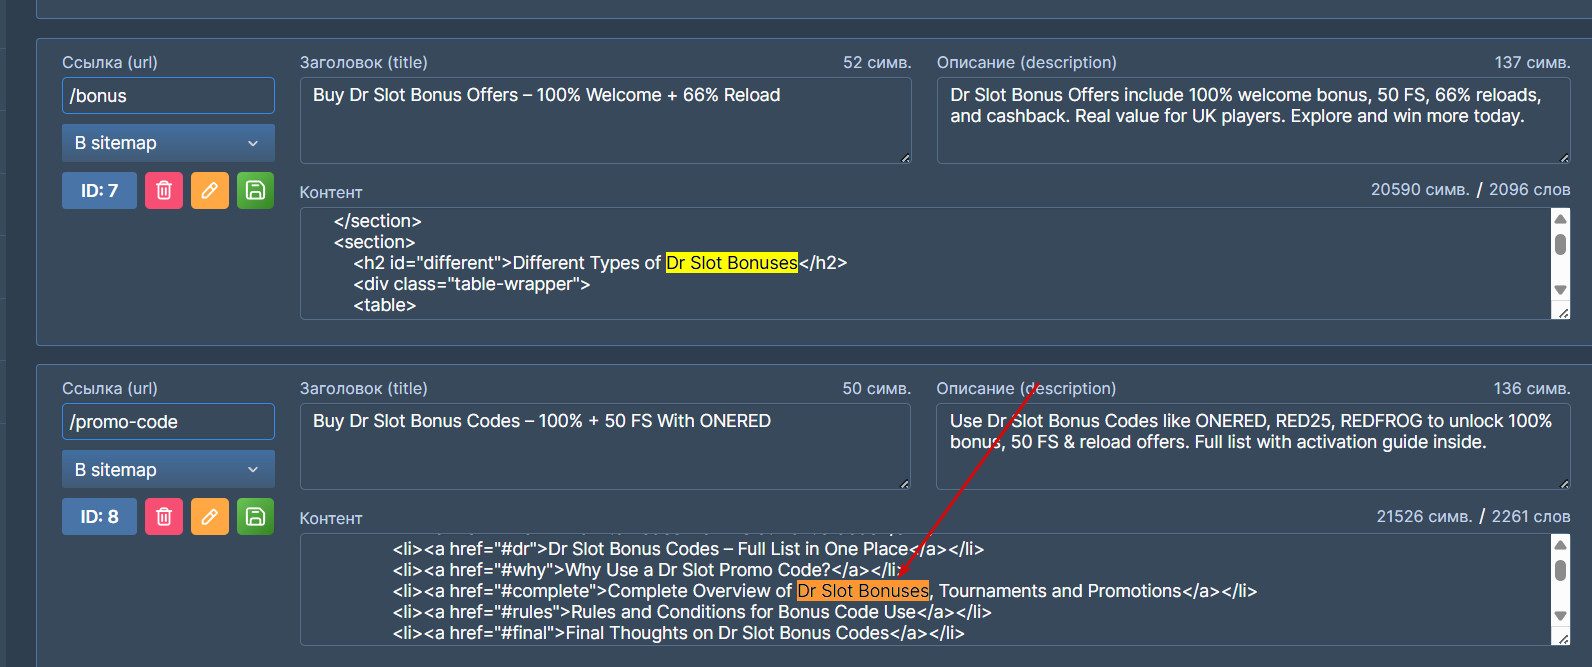Click the '<div class="table-wrapper">' line
Image resolution: width=1592 pixels, height=667 pixels.
click(472, 284)
